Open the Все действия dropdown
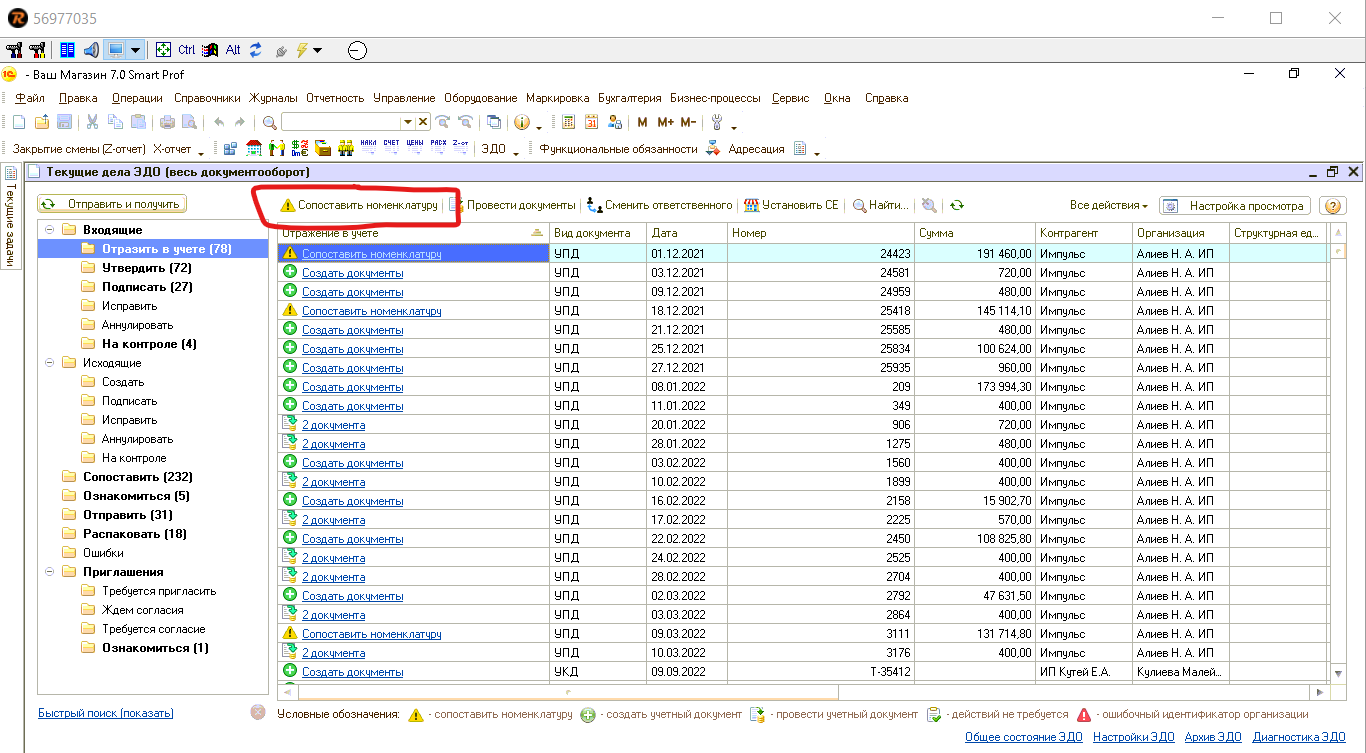The width and height of the screenshot is (1366, 753). pyautogui.click(x=1108, y=206)
